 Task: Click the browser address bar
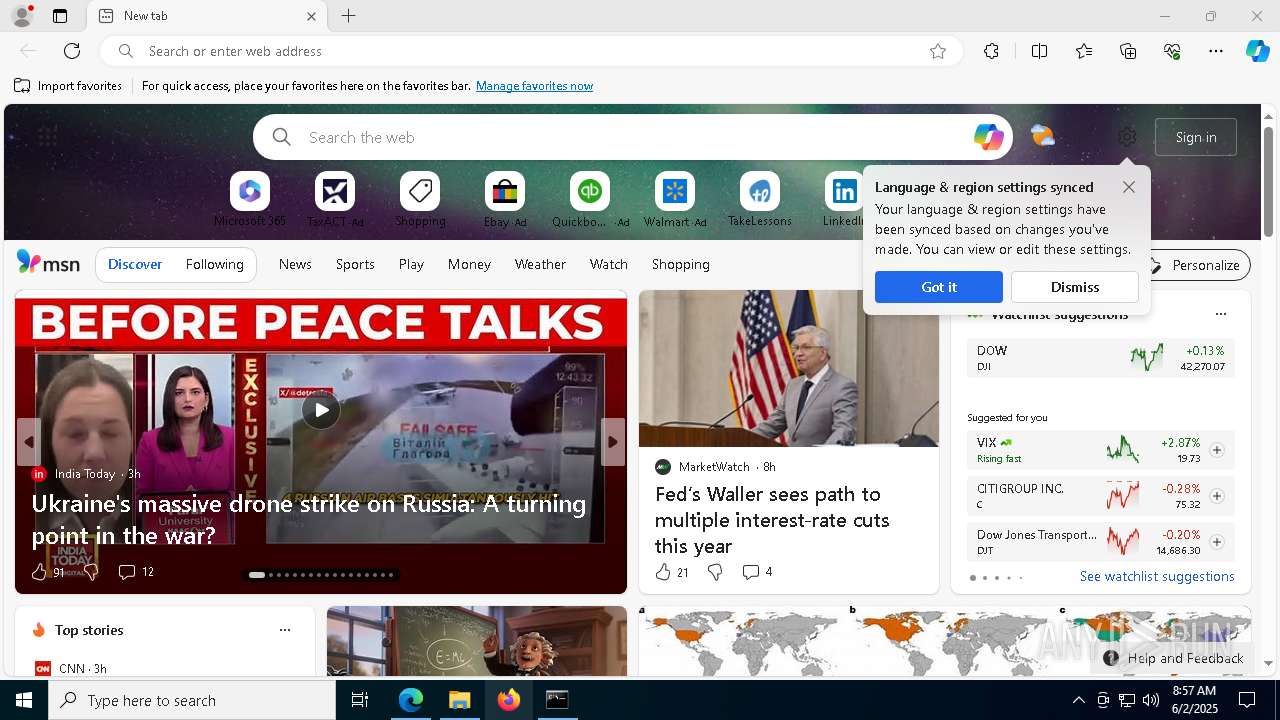(530, 51)
